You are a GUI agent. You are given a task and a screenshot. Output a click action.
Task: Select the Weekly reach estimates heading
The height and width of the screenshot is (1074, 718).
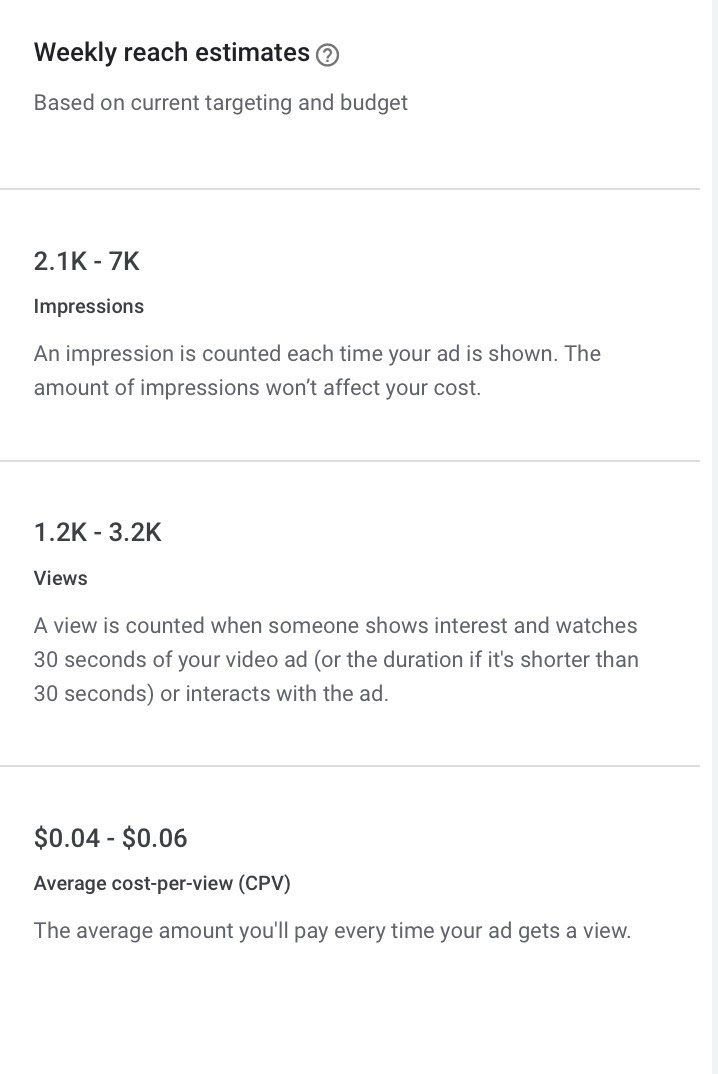(171, 54)
